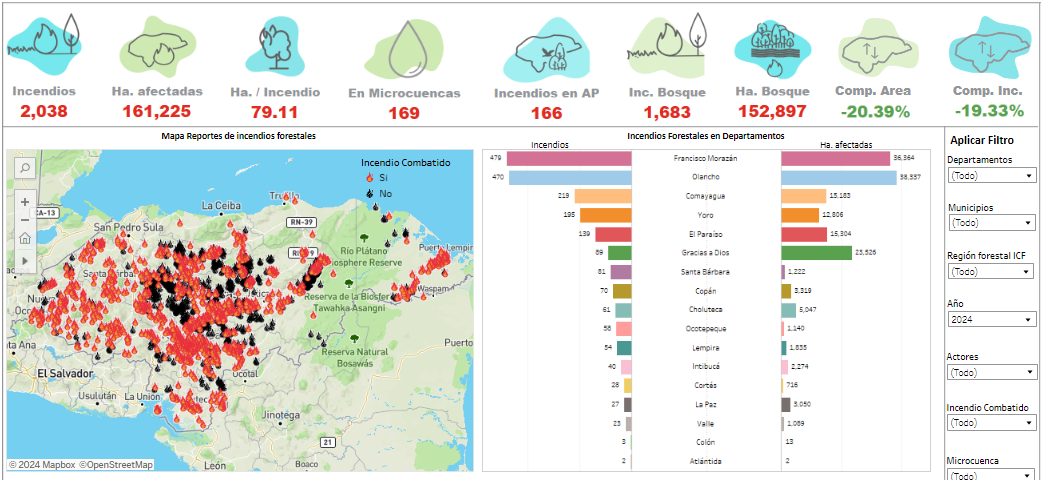
Task: Click the Incendios value 2,038
Action: click(x=44, y=111)
